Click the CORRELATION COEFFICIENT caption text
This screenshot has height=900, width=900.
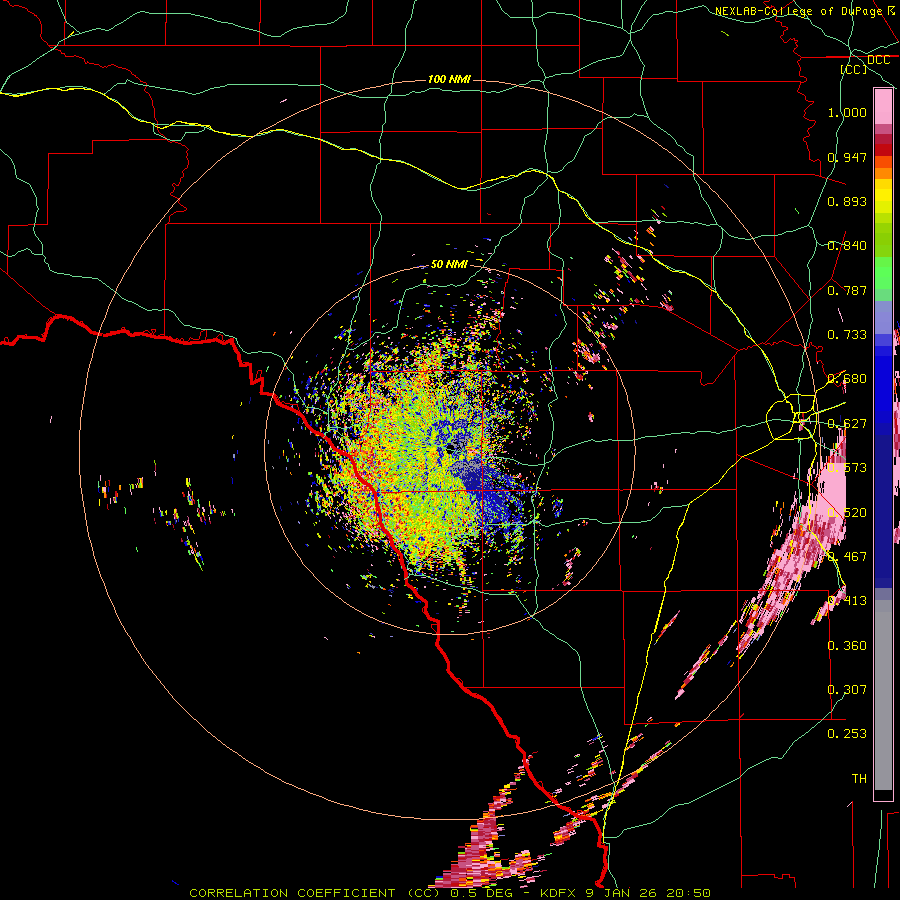tap(292, 893)
